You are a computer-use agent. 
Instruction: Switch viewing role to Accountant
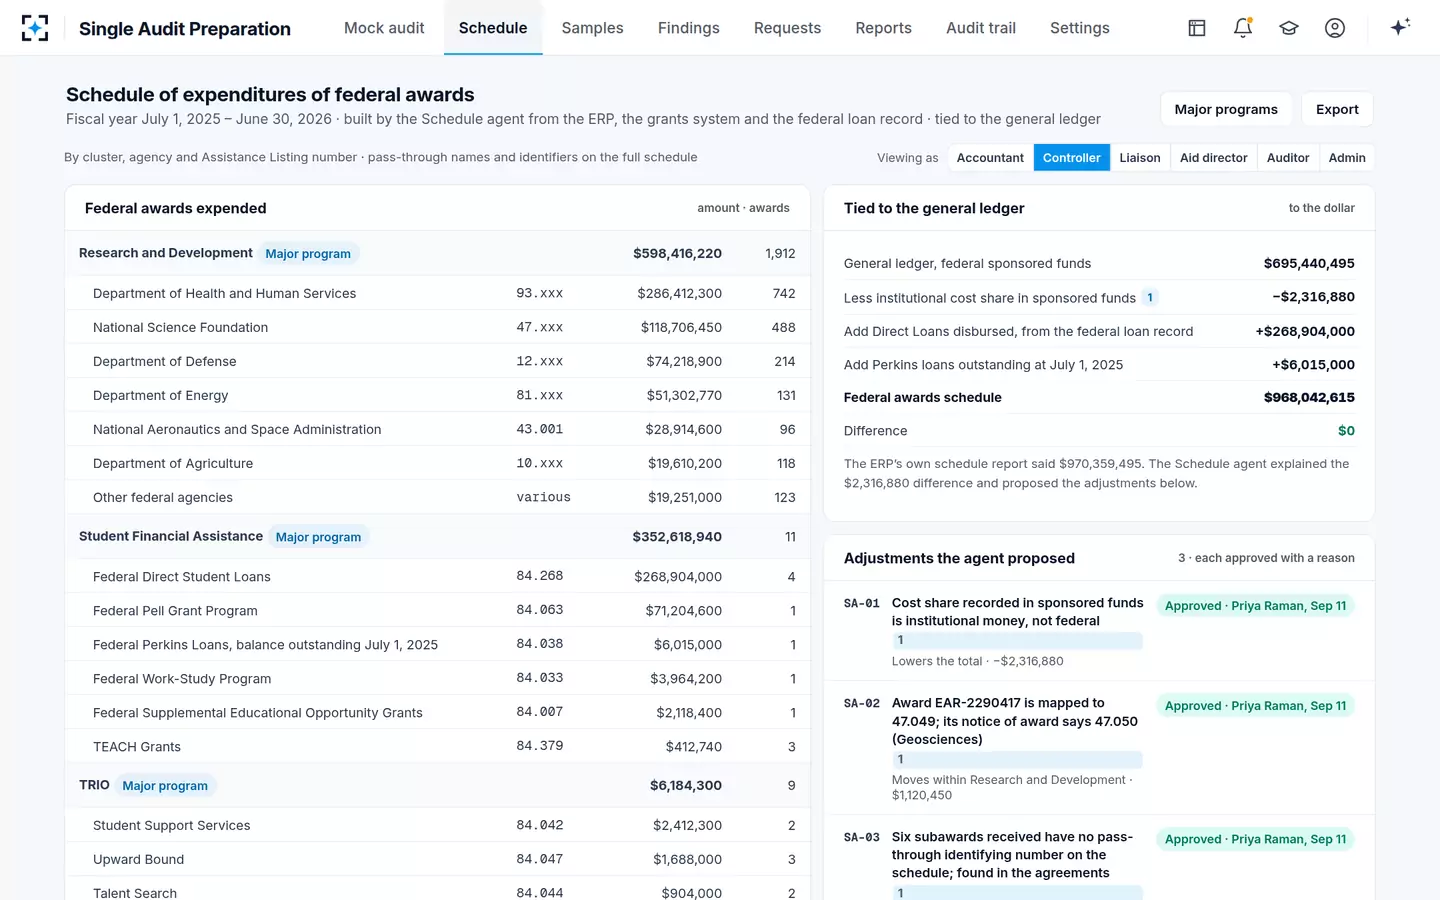[x=990, y=158]
